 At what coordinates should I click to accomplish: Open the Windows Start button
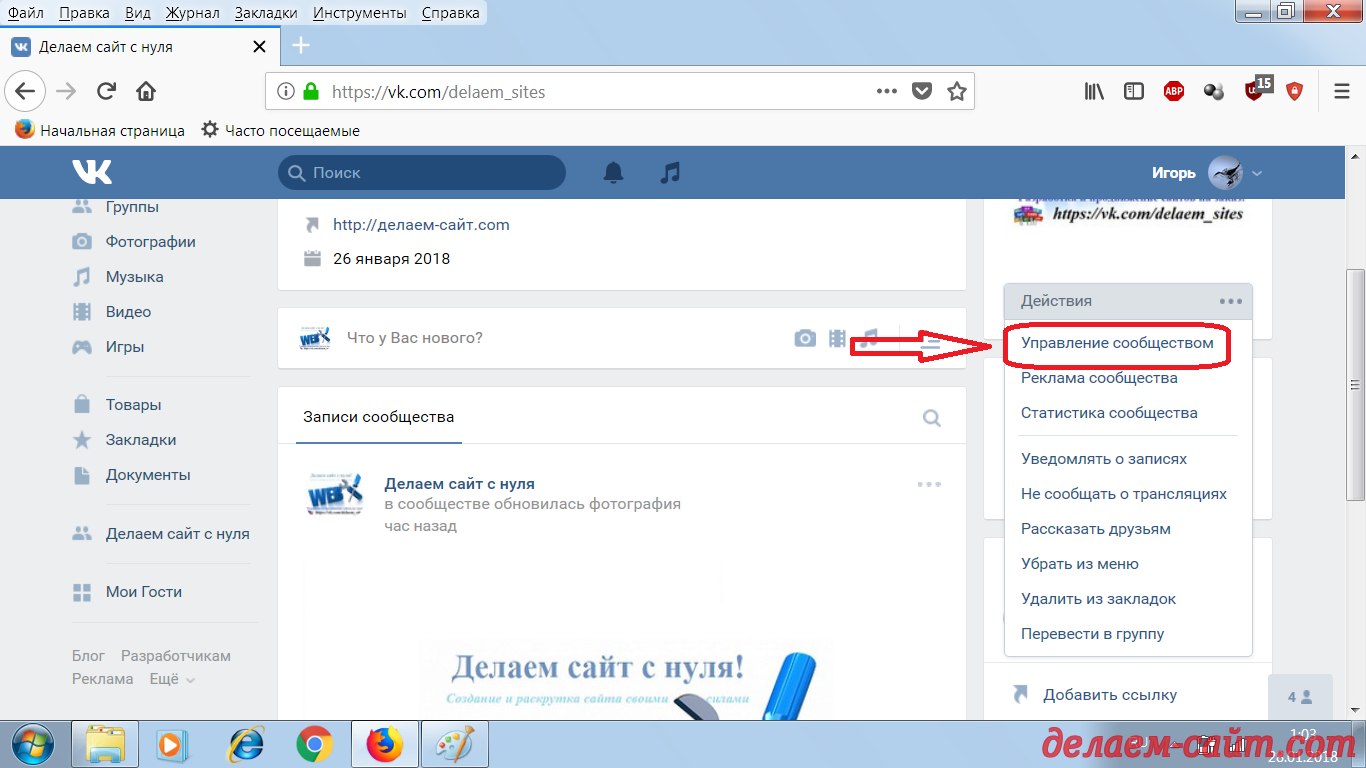point(34,744)
